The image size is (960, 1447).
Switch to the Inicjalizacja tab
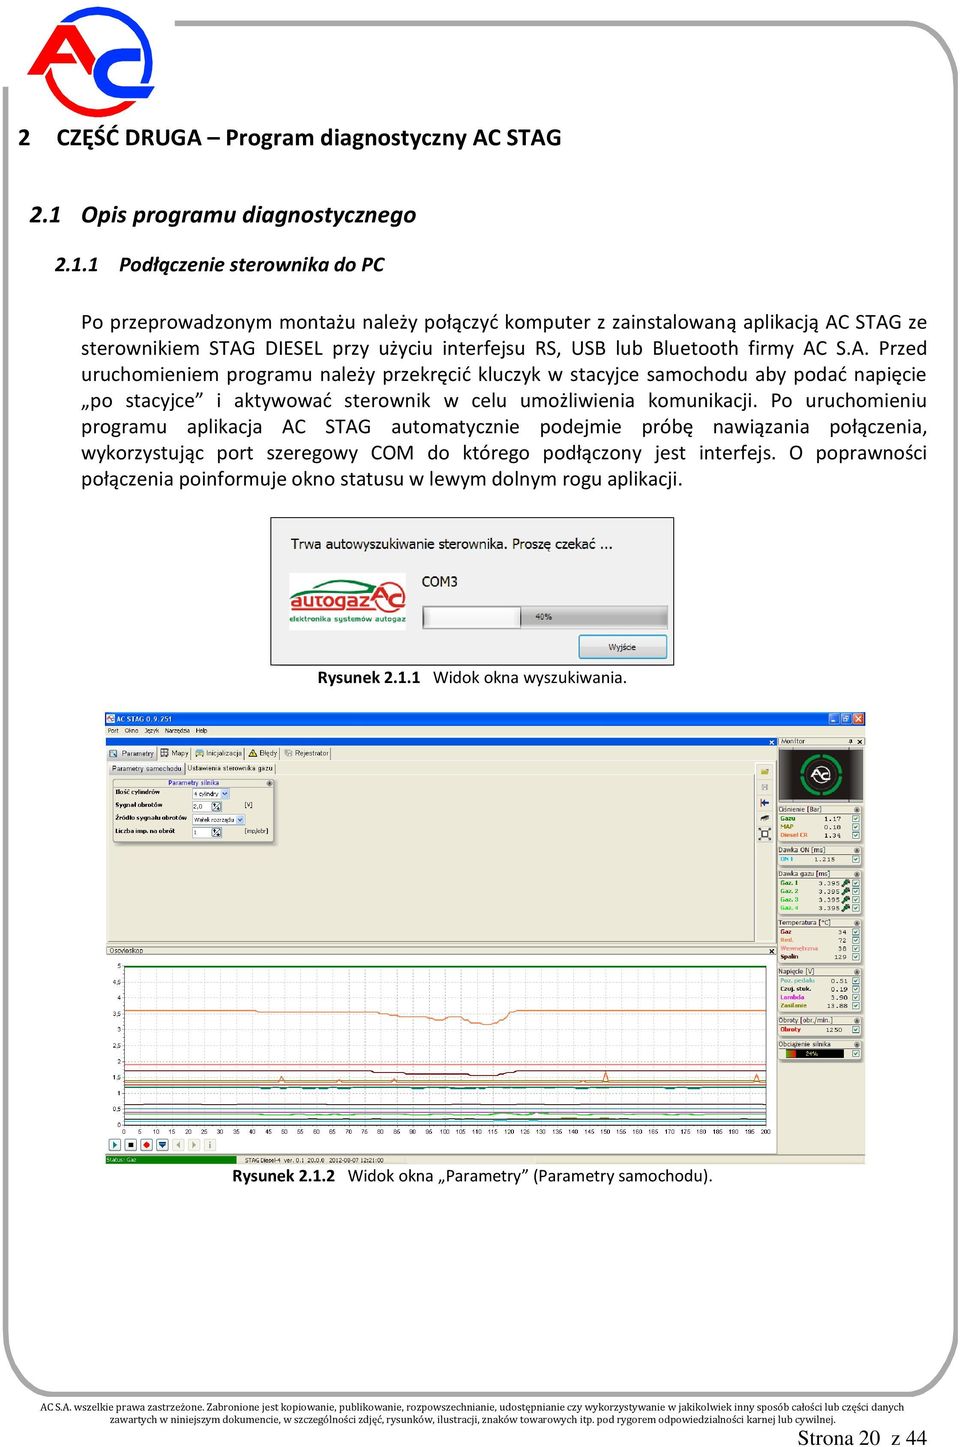tap(219, 753)
